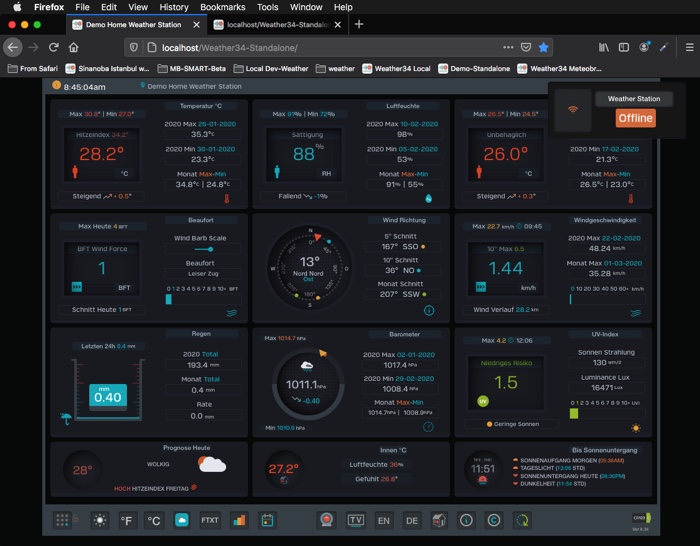
Task: Switch to the Demo Home Weather Station tab
Action: click(x=133, y=25)
